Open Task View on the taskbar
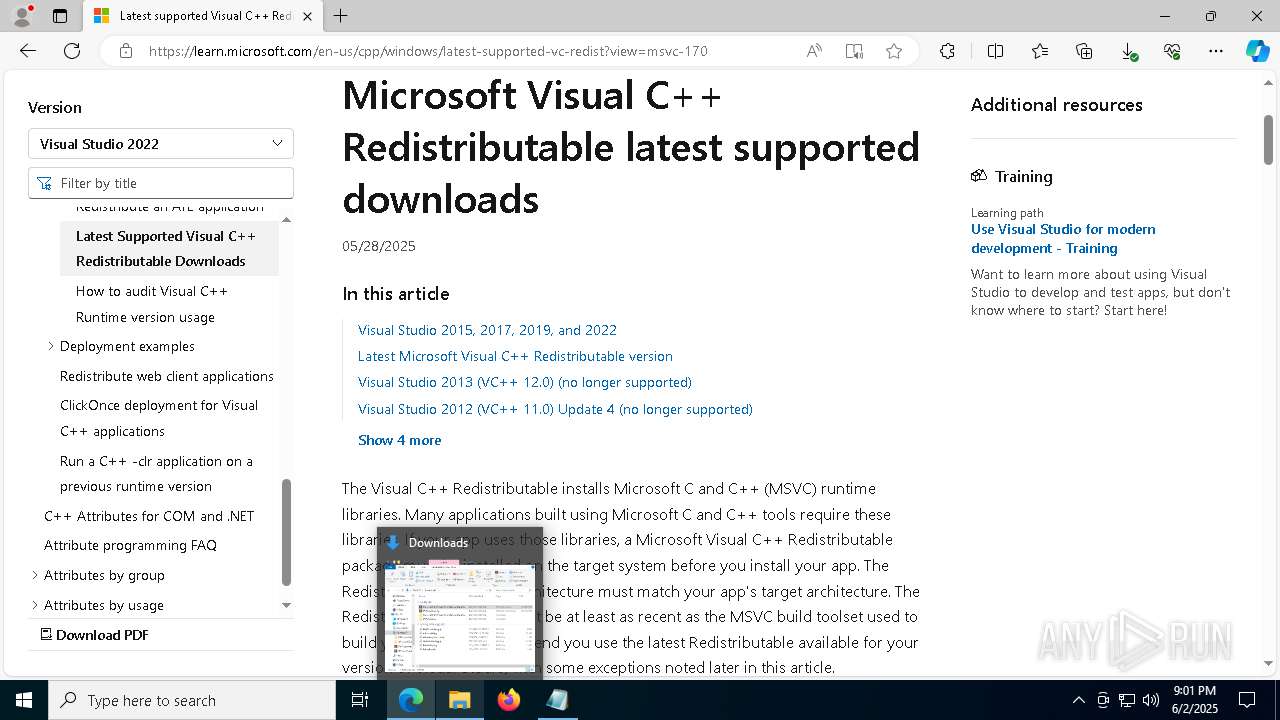 point(360,700)
